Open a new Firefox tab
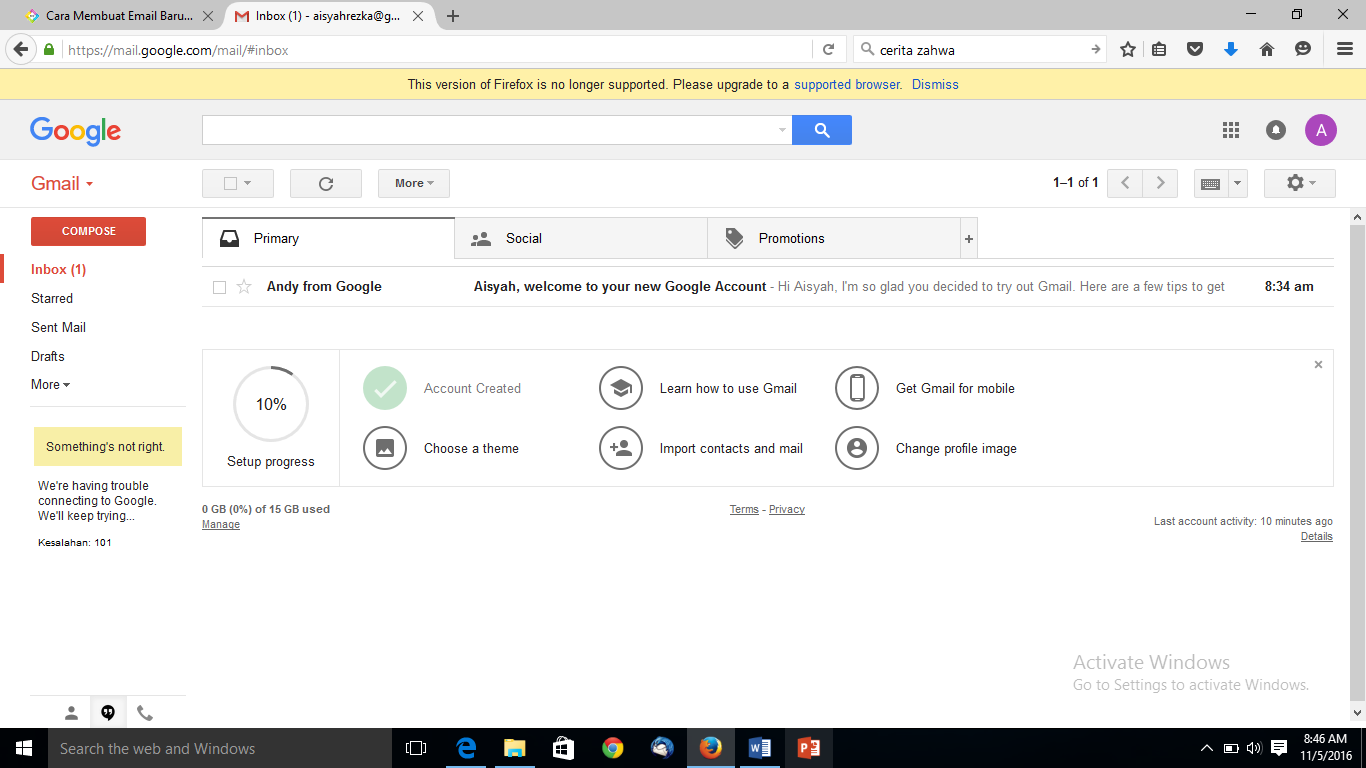Screen dimensions: 1366x768 coord(453,16)
